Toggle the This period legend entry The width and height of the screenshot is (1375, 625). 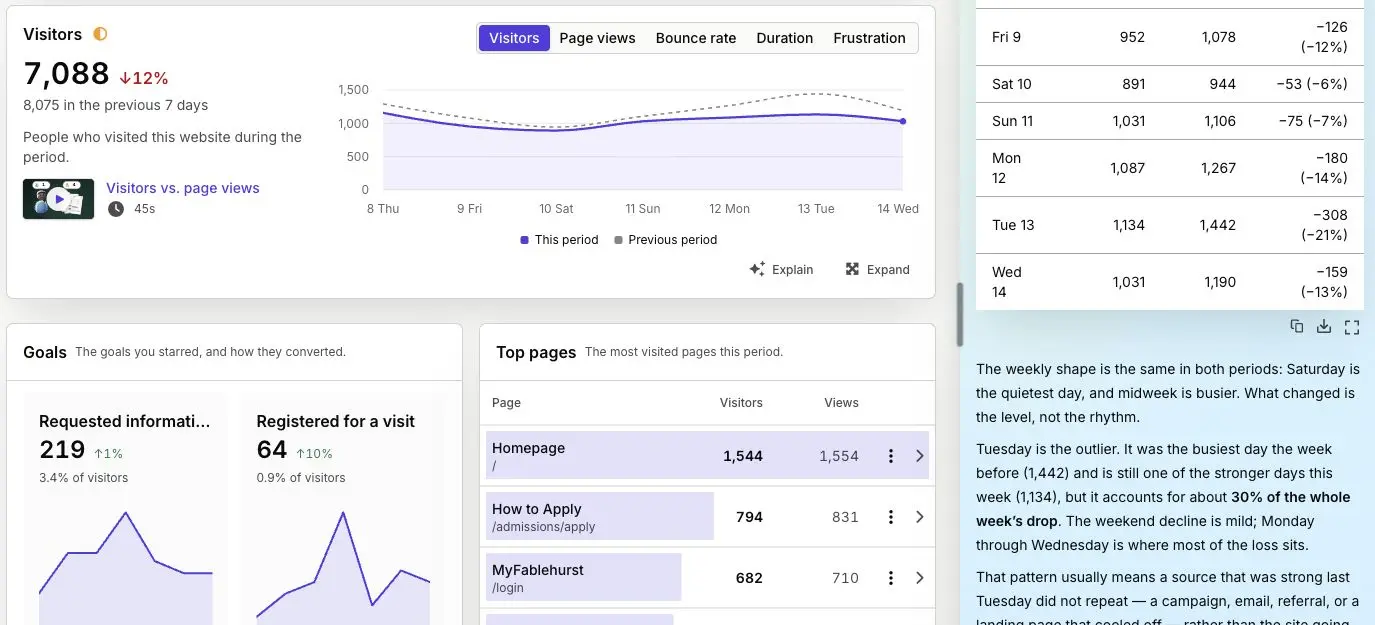(x=559, y=240)
